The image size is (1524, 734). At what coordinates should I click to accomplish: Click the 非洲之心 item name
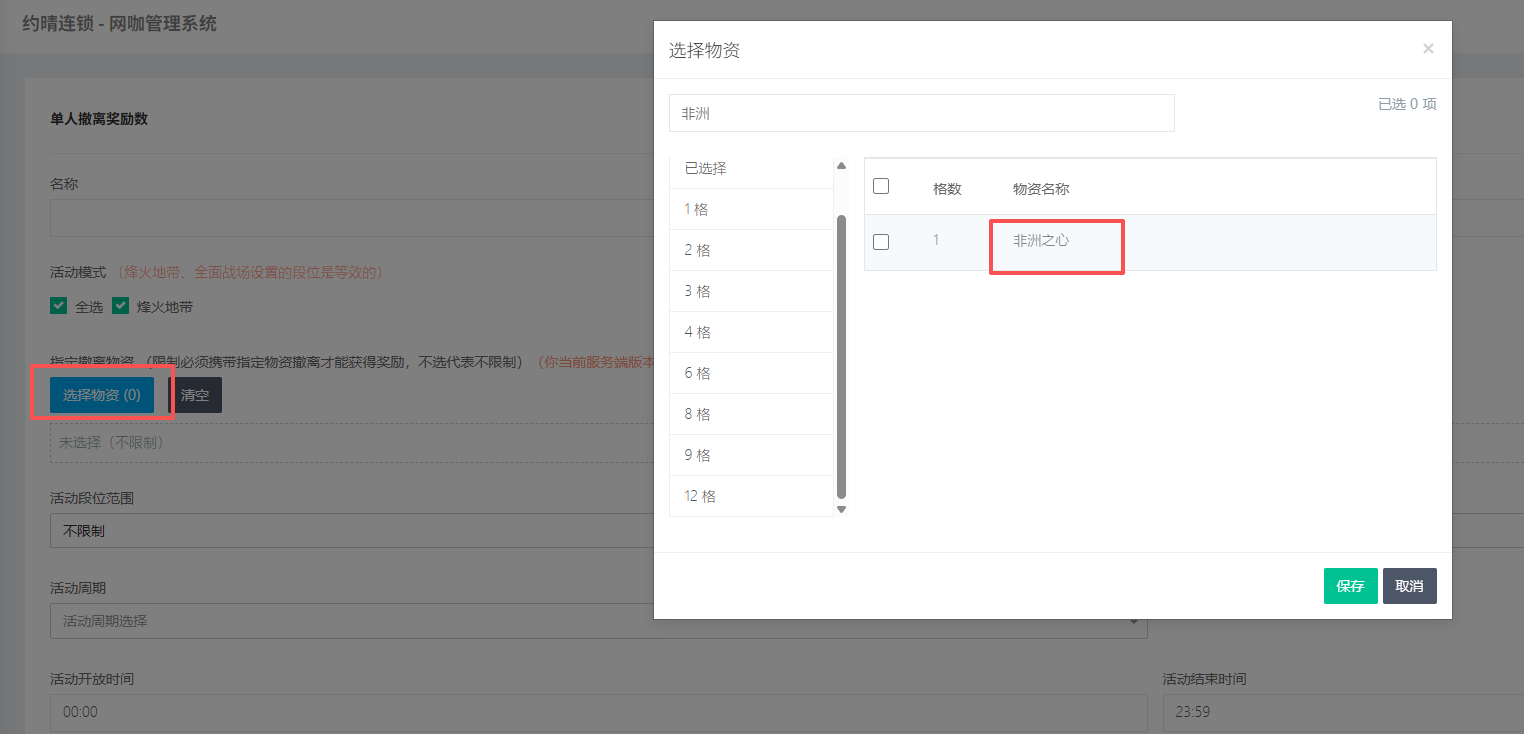(x=1041, y=241)
